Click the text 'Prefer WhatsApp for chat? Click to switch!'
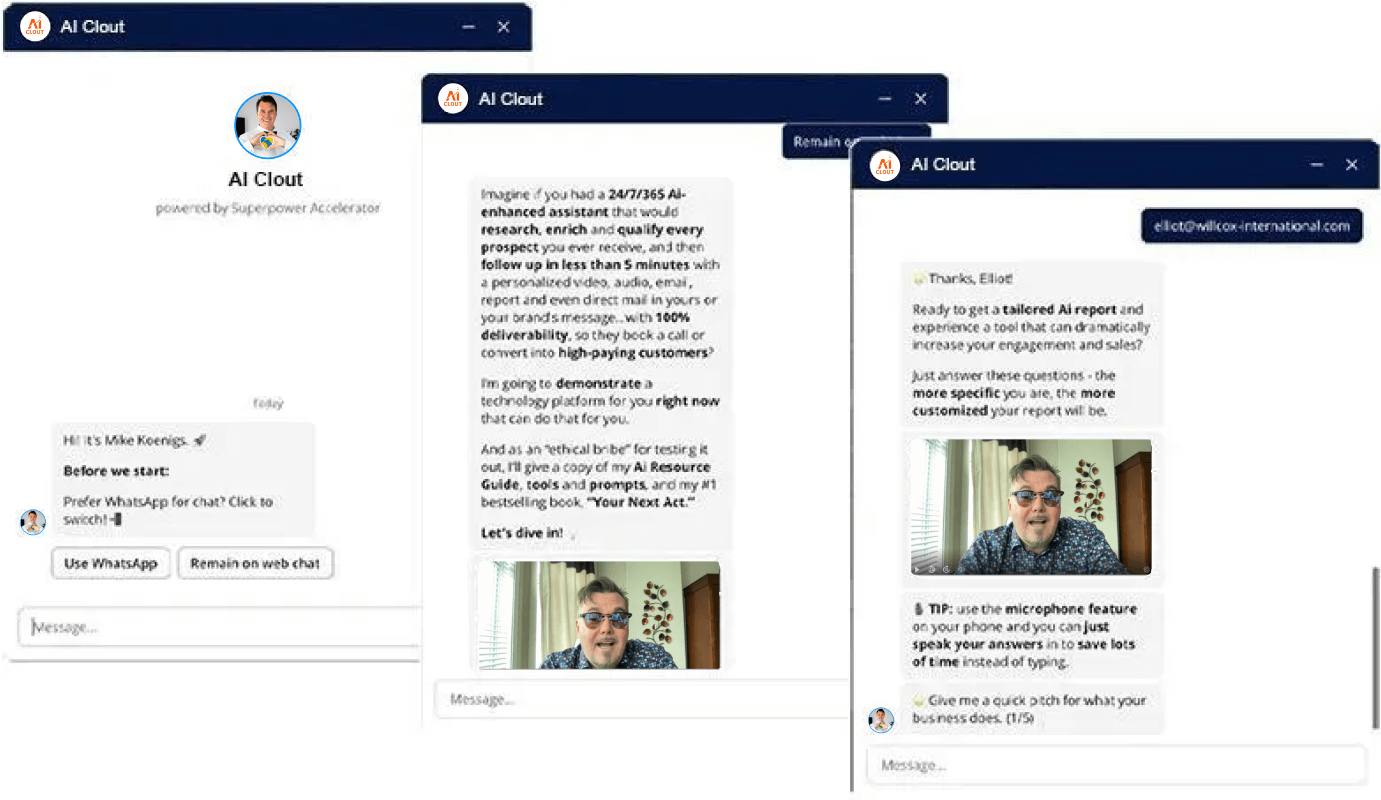This screenshot has width=1381, height=800. coord(168,510)
